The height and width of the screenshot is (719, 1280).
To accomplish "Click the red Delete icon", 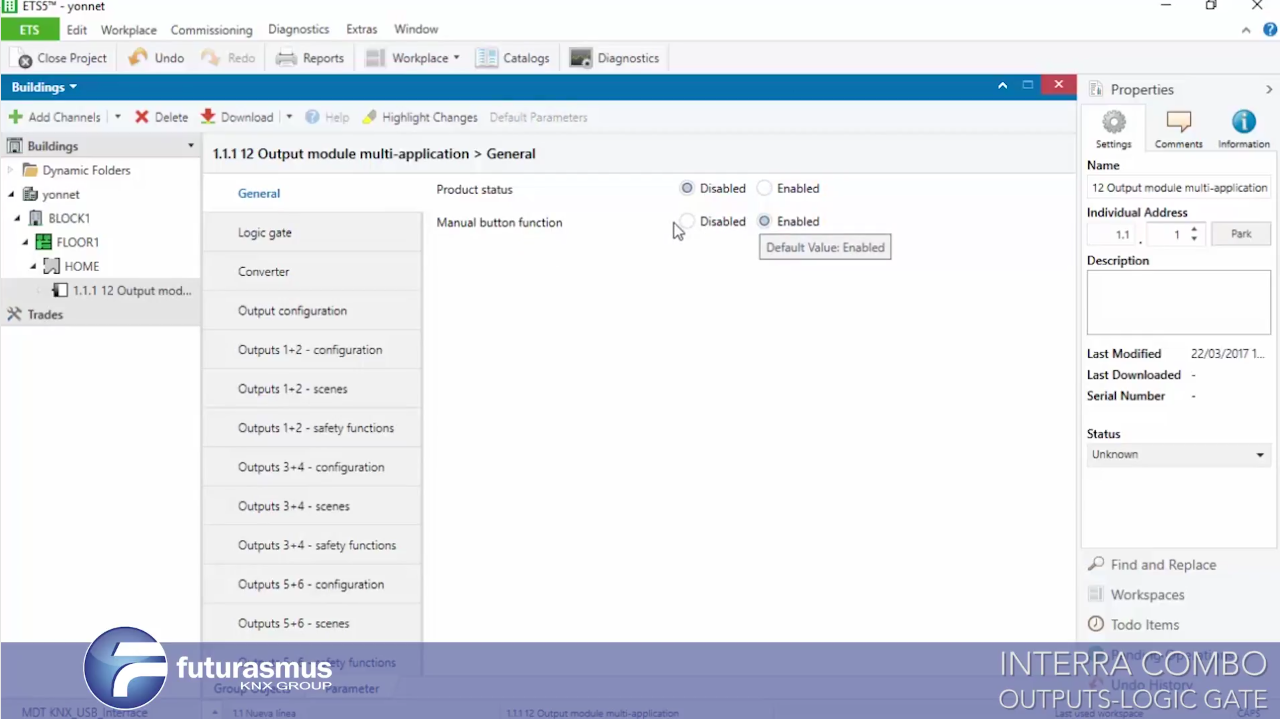I will tap(142, 117).
